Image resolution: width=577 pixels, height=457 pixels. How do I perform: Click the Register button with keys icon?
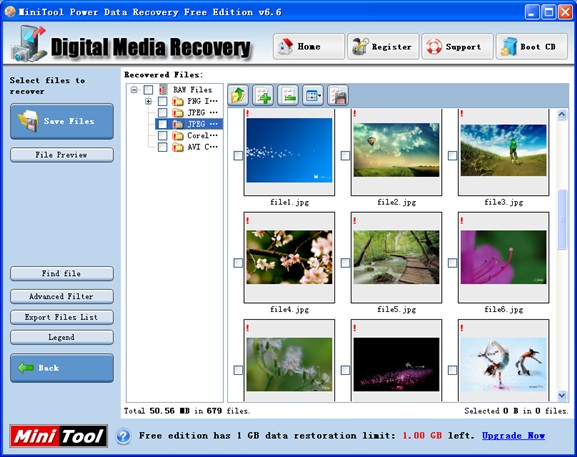tap(383, 46)
